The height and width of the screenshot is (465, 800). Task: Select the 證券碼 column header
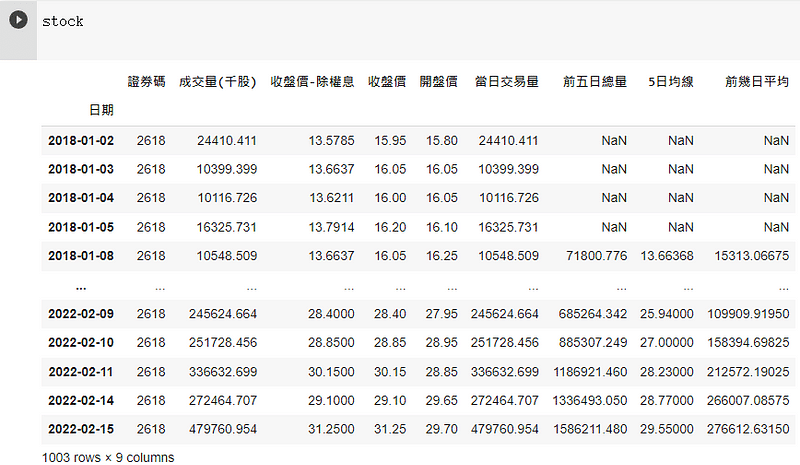click(147, 82)
